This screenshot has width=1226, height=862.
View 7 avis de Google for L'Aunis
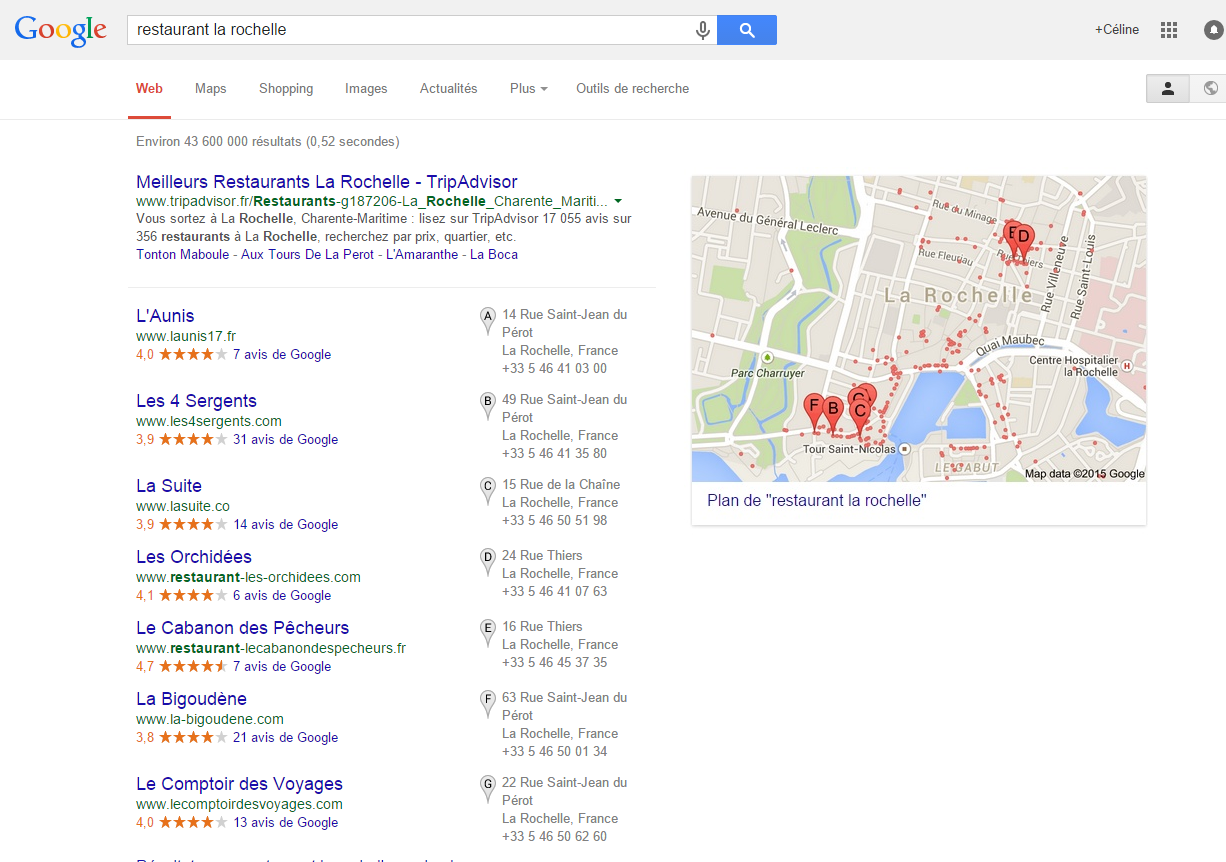[282, 354]
